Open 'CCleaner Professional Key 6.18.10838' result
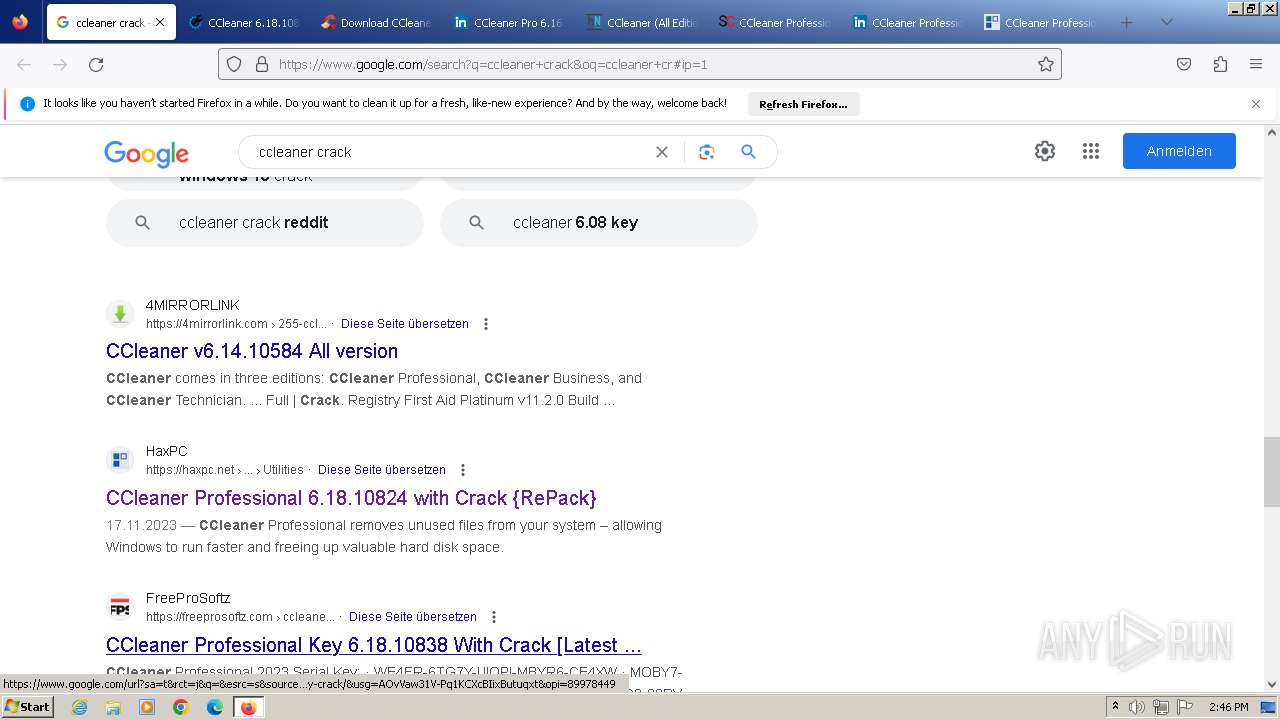This screenshot has width=1280, height=720. coord(374,645)
